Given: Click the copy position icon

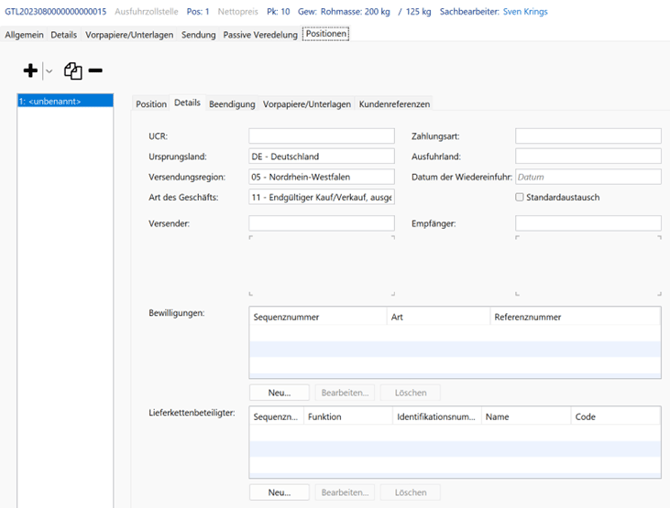Looking at the screenshot, I should [x=73, y=71].
